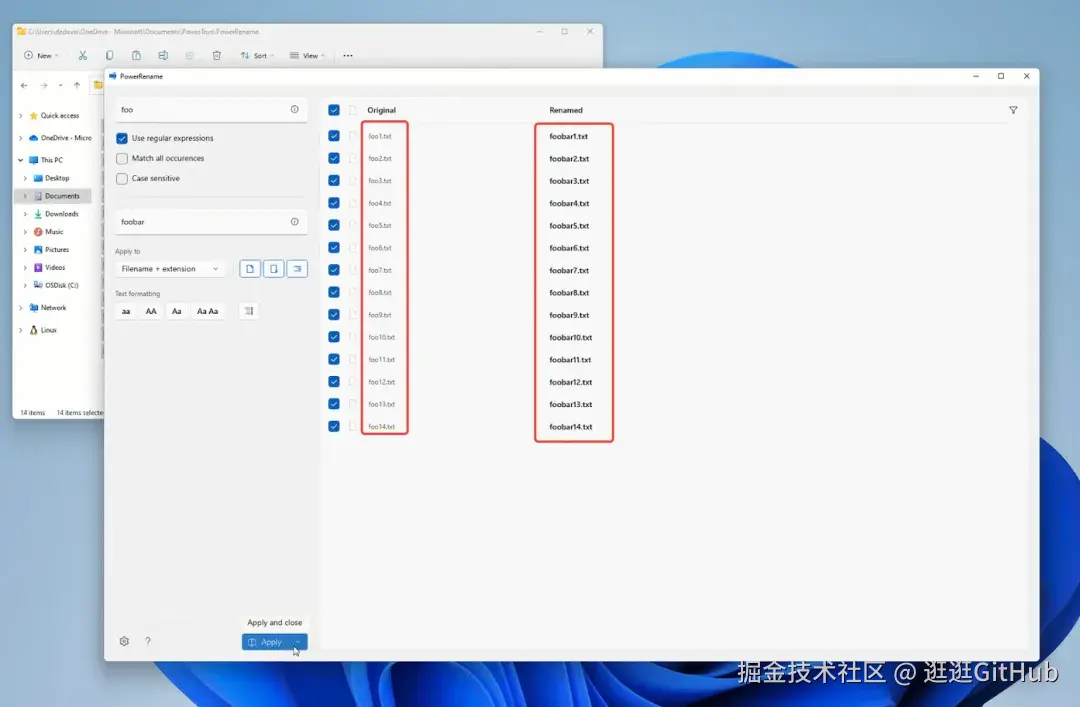Click the replace field containing foobar
1080x707 pixels.
pos(211,222)
